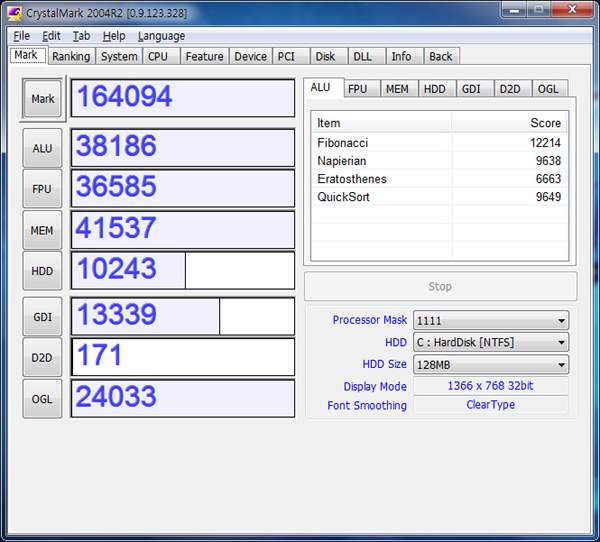Screen dimensions: 600x542
Task: Run the MEM benchmark button
Action: click(42, 230)
